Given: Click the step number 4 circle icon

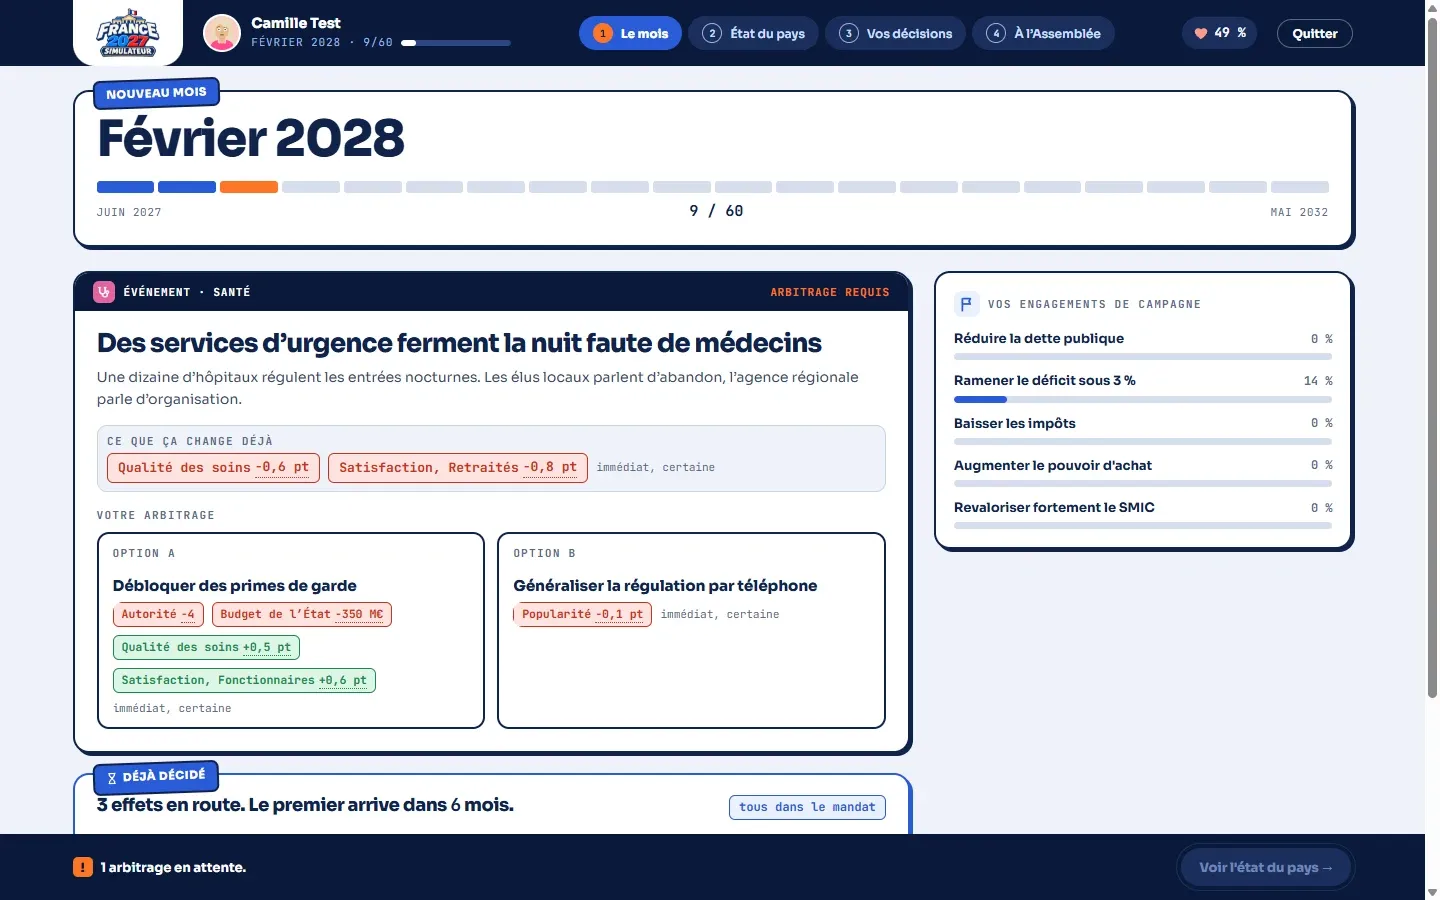Looking at the screenshot, I should (x=996, y=33).
